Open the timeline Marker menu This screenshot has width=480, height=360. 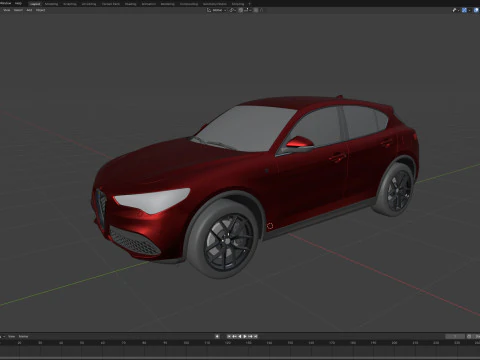tap(23, 336)
